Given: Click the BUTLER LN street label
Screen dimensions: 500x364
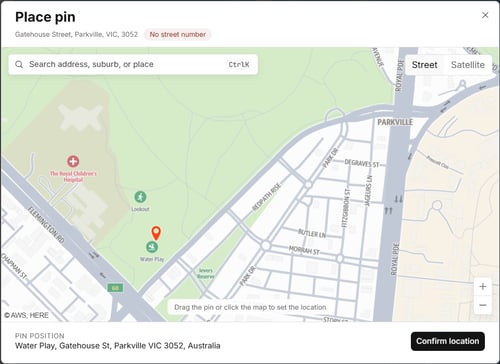Looking at the screenshot, I should pyautogui.click(x=312, y=234).
